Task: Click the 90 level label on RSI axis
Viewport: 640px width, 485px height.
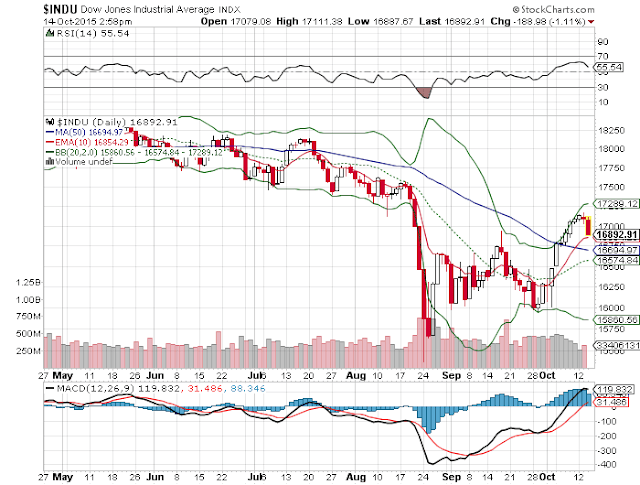Action: coord(603,42)
